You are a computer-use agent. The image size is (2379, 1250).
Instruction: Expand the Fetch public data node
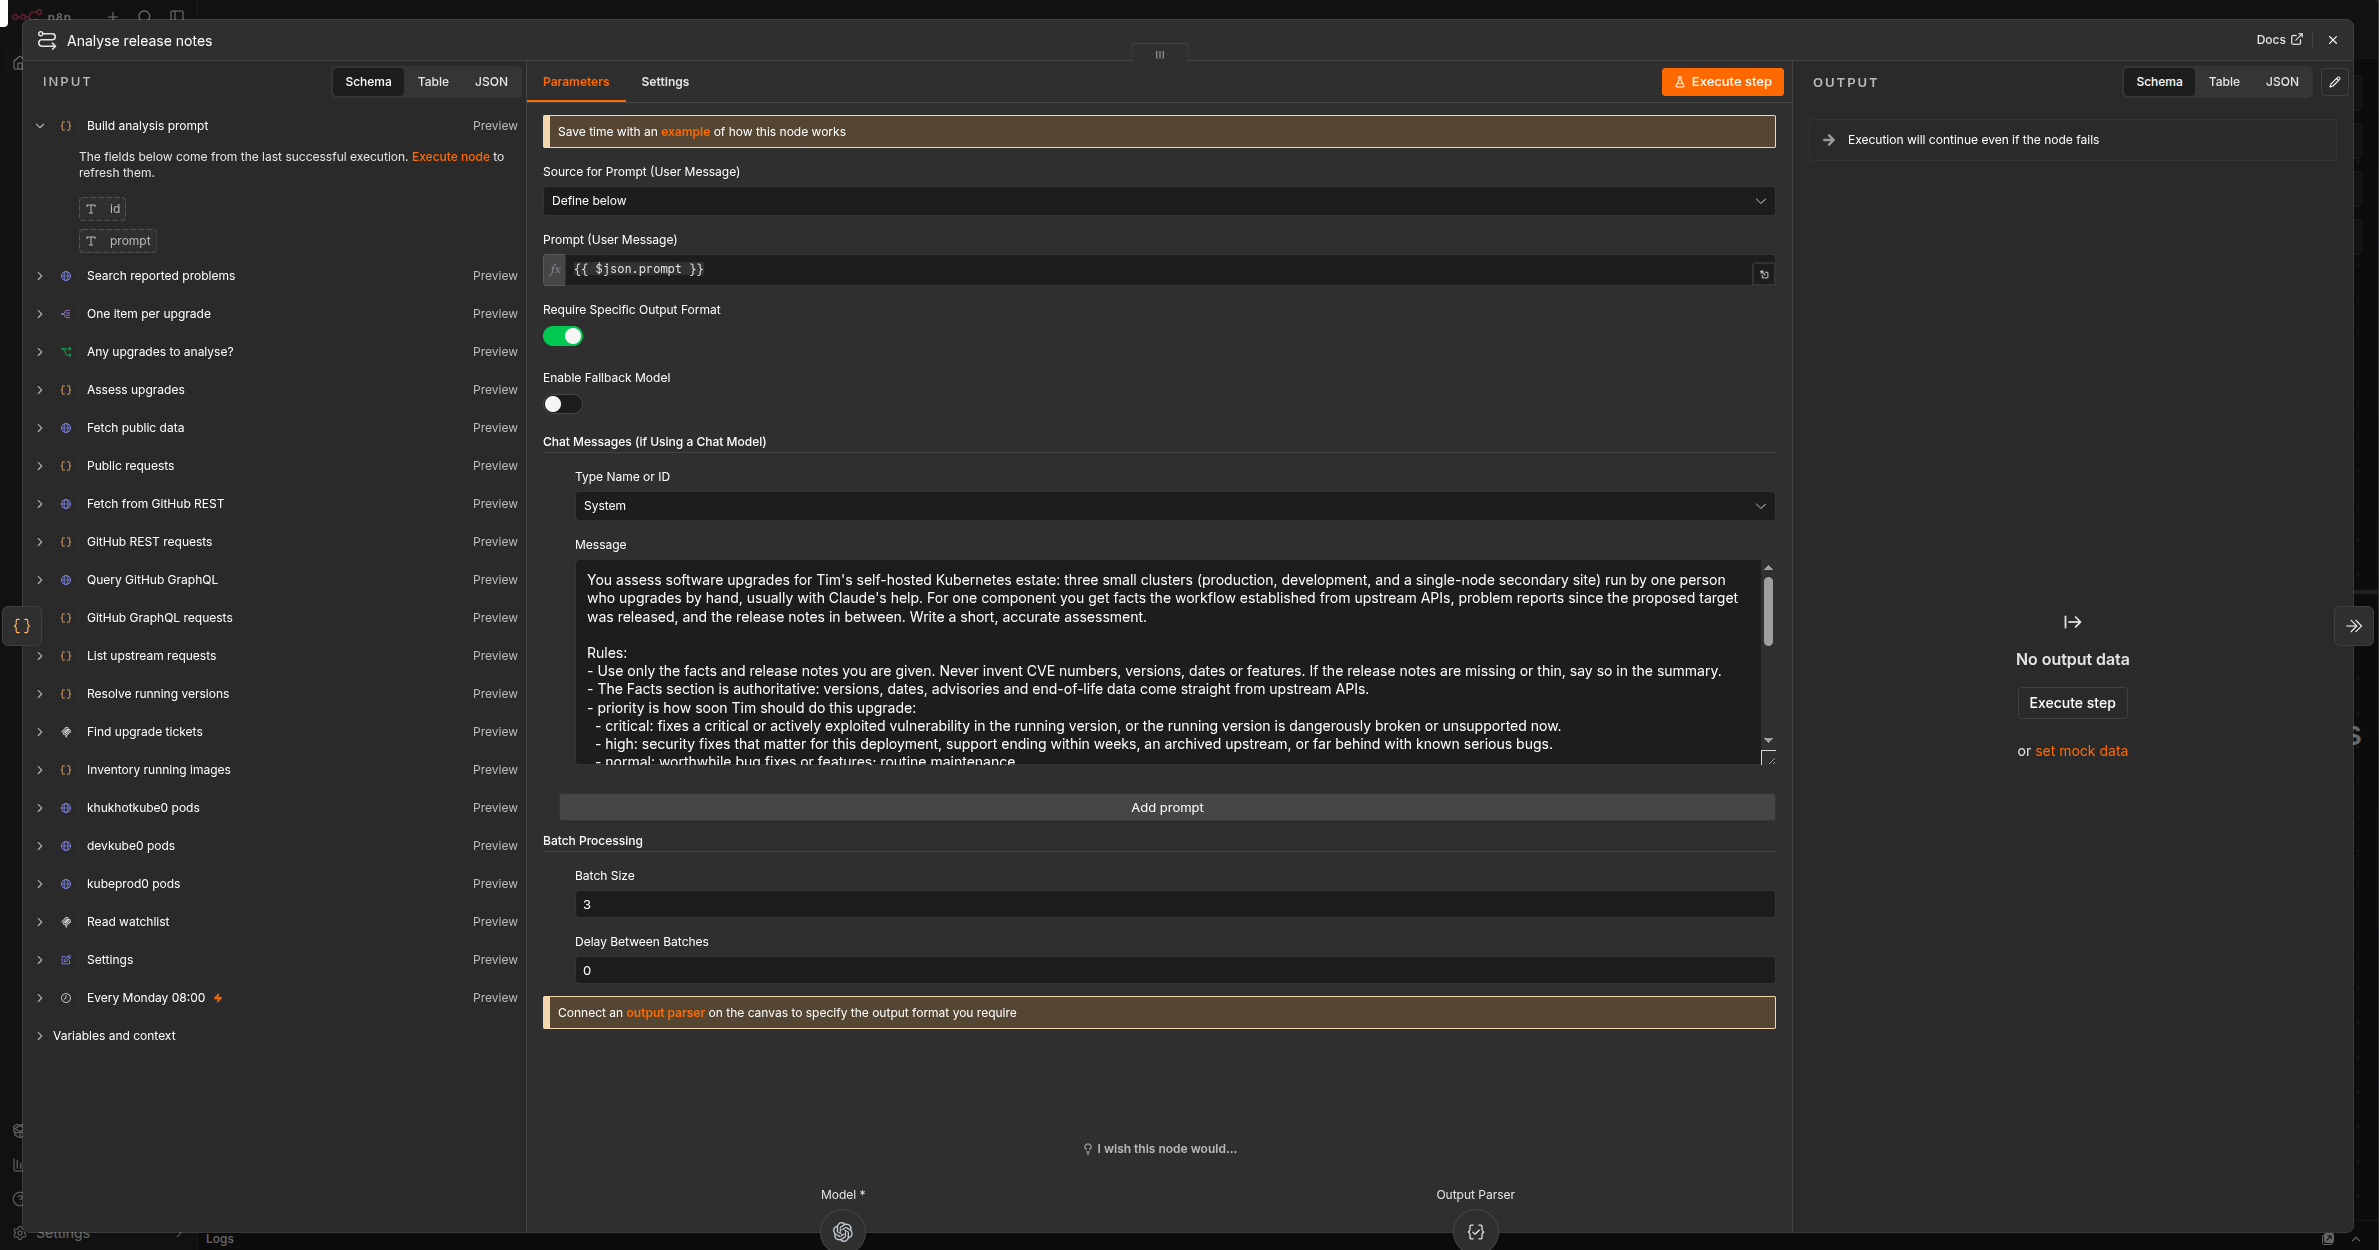[x=40, y=428]
